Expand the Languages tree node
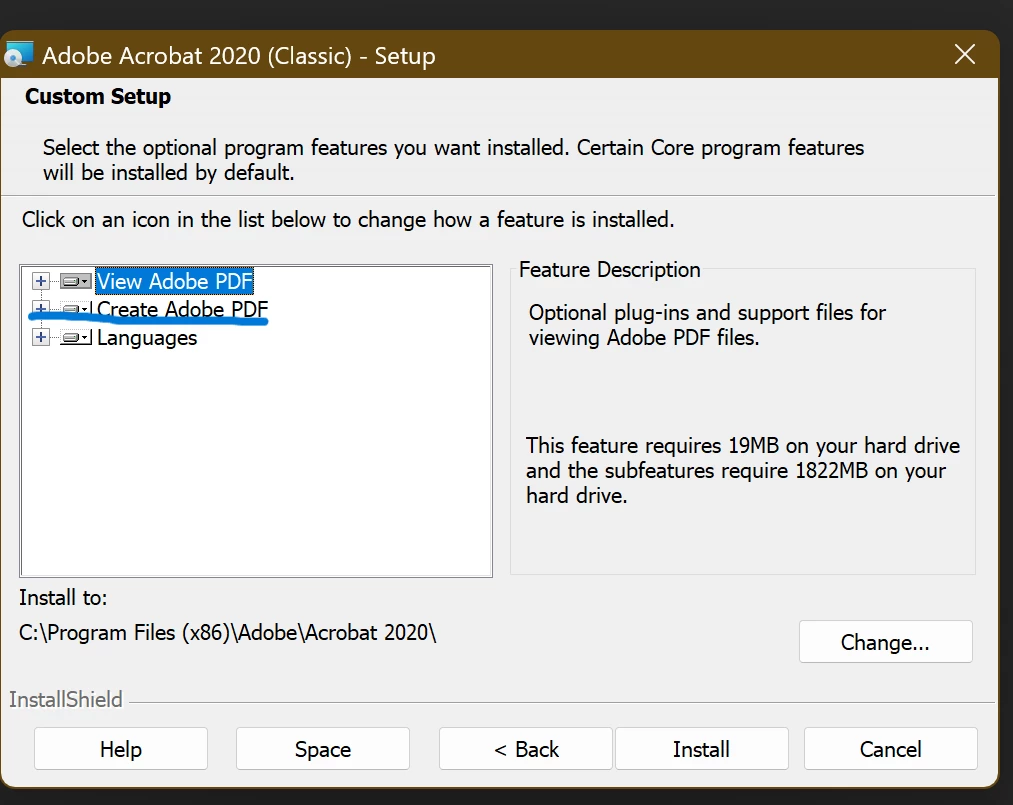 [41, 338]
